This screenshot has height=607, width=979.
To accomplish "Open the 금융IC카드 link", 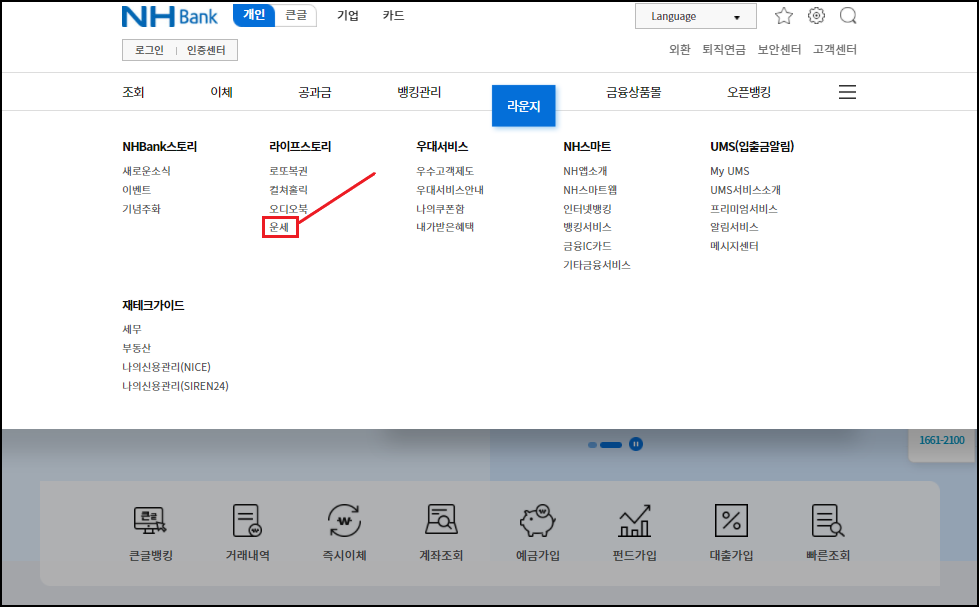I will (587, 245).
